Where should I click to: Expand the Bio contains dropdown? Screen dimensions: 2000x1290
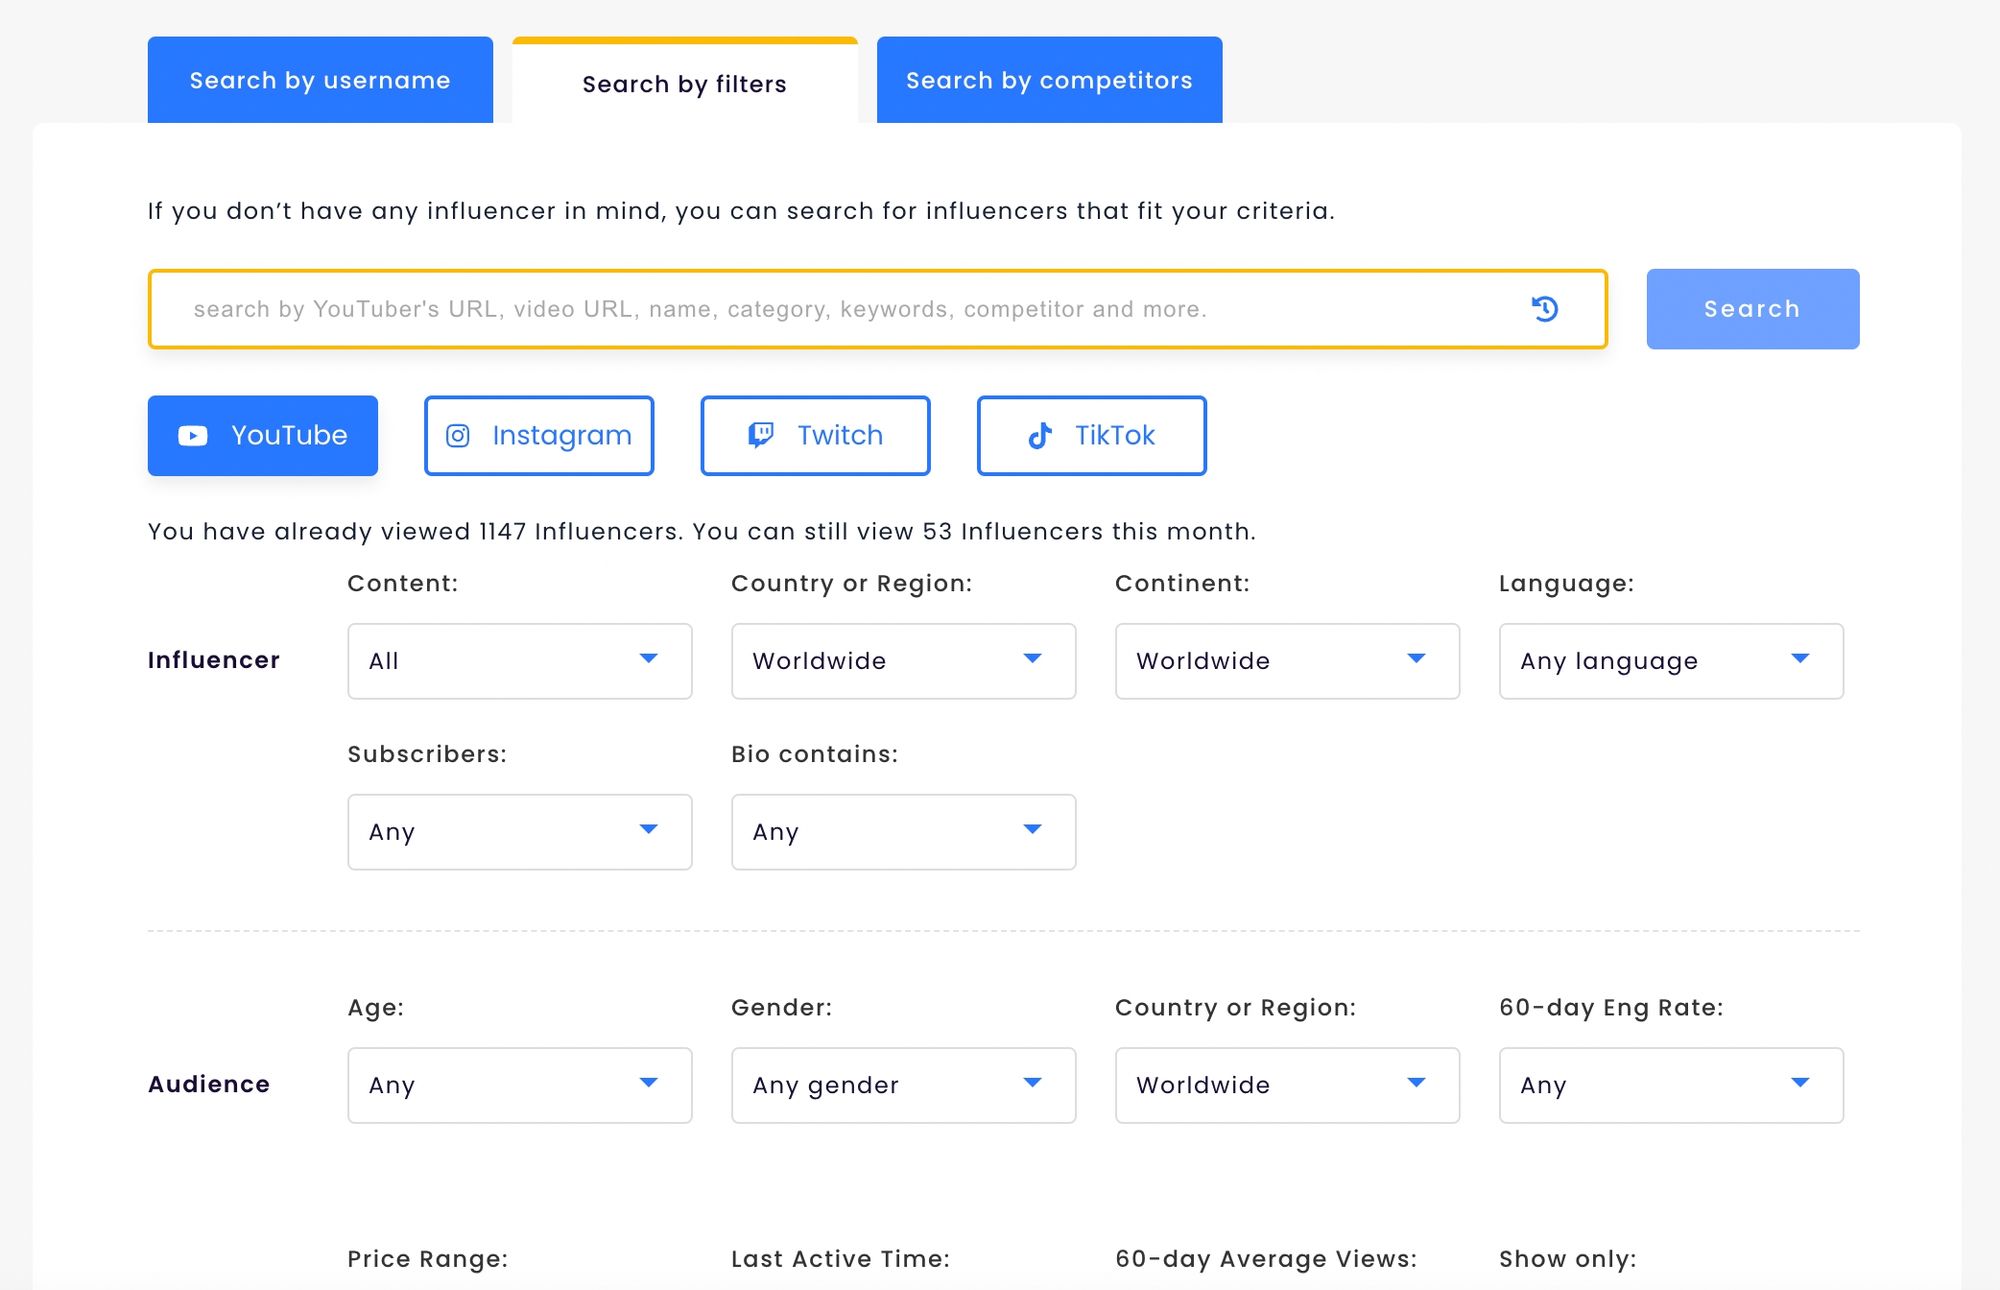coord(904,832)
